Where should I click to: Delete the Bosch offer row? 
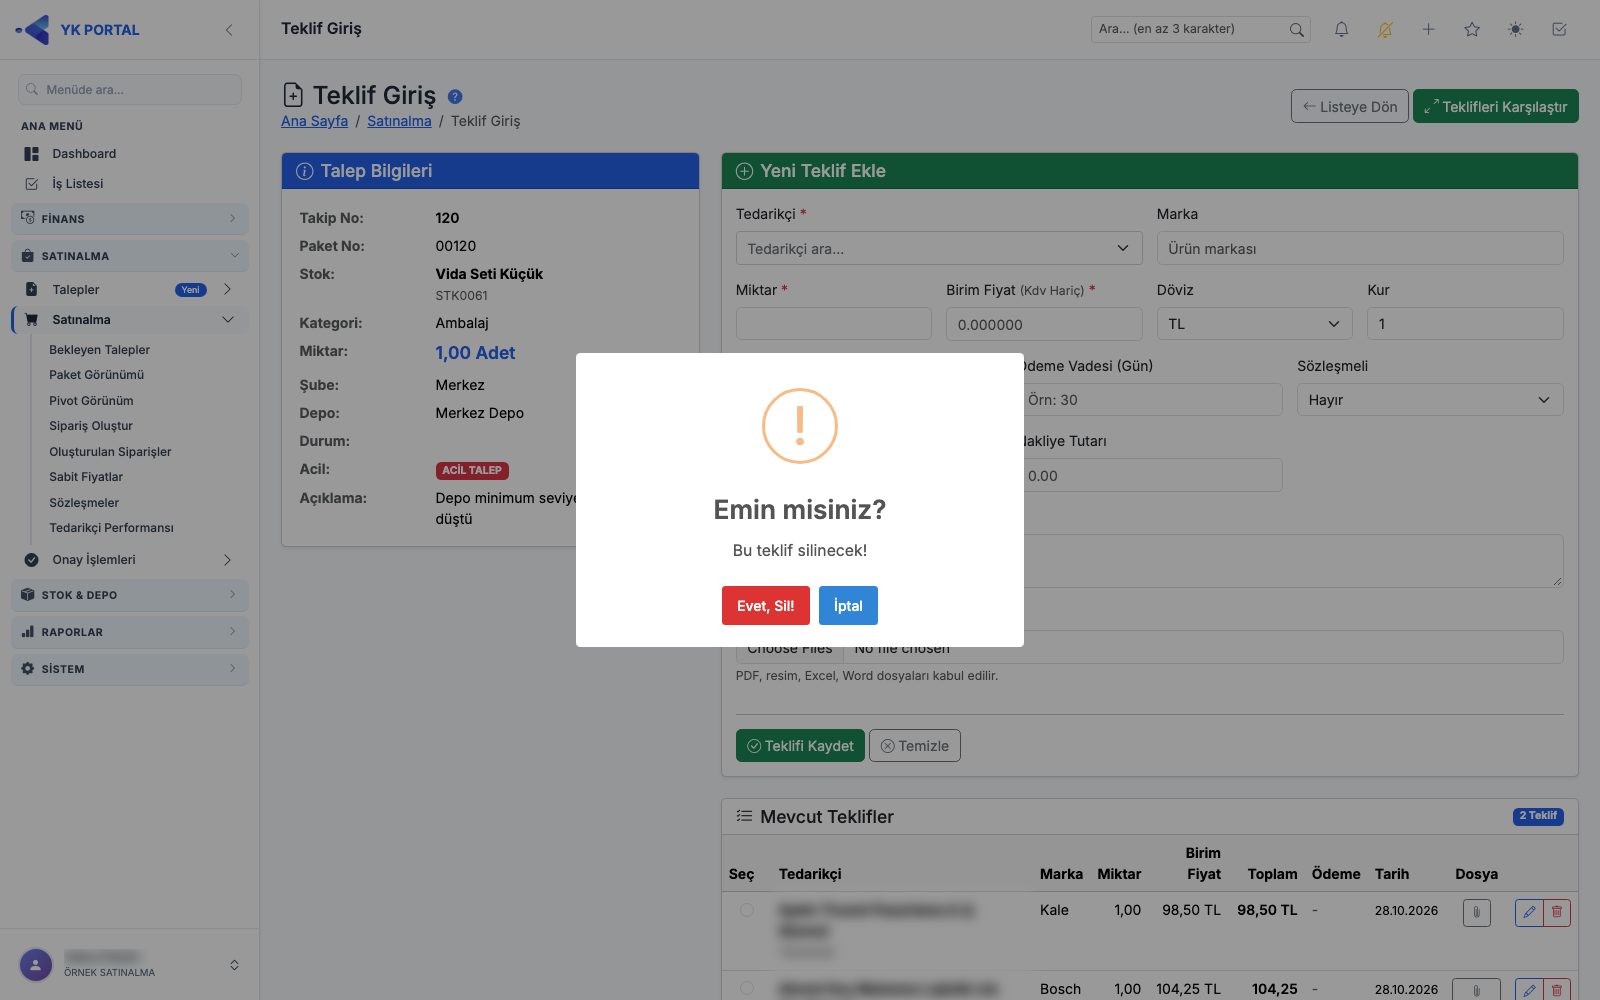[x=1557, y=990]
